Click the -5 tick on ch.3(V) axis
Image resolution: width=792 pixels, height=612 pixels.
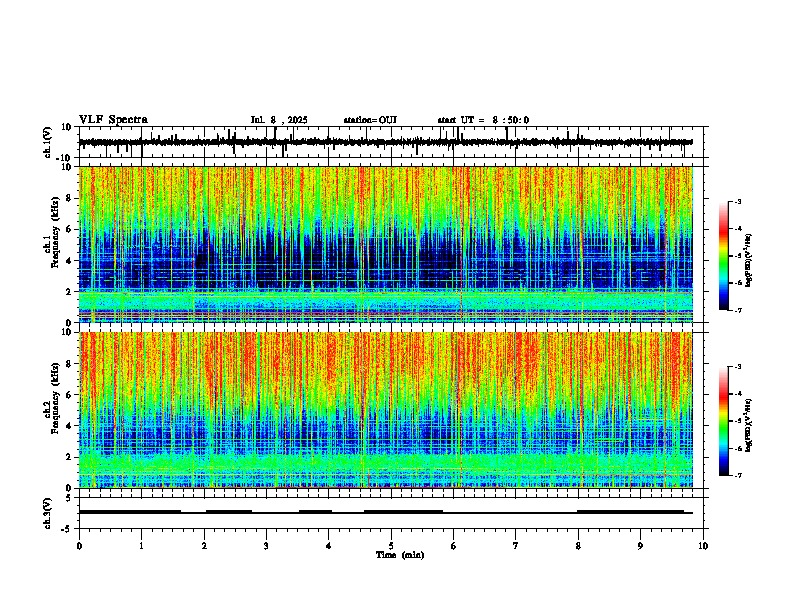click(68, 529)
